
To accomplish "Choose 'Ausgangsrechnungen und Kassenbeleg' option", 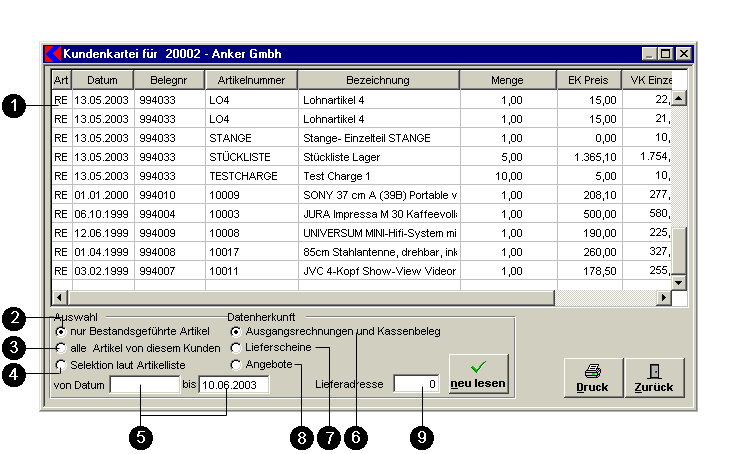I will (236, 331).
